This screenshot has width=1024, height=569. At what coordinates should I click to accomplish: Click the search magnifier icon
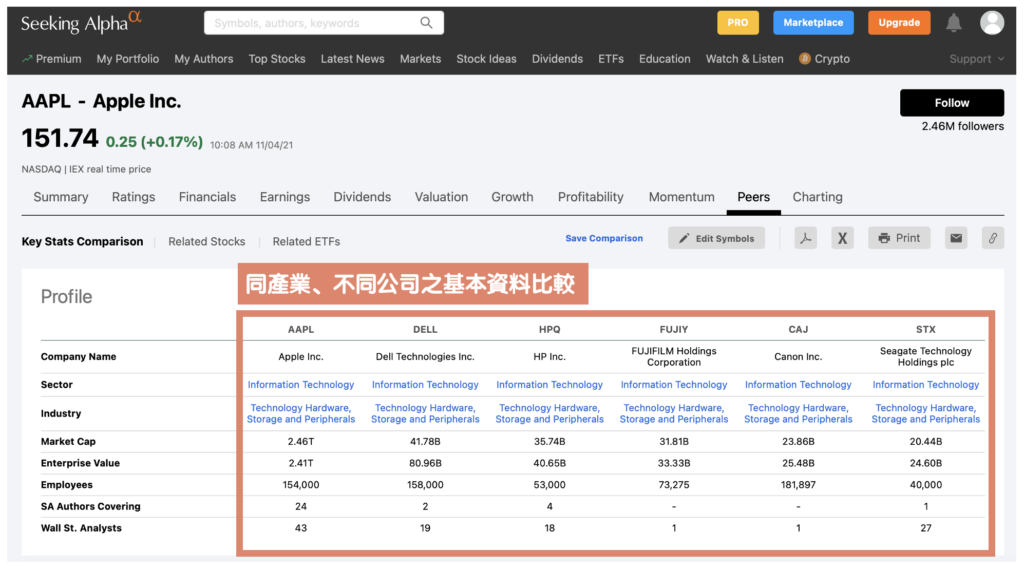[x=426, y=23]
